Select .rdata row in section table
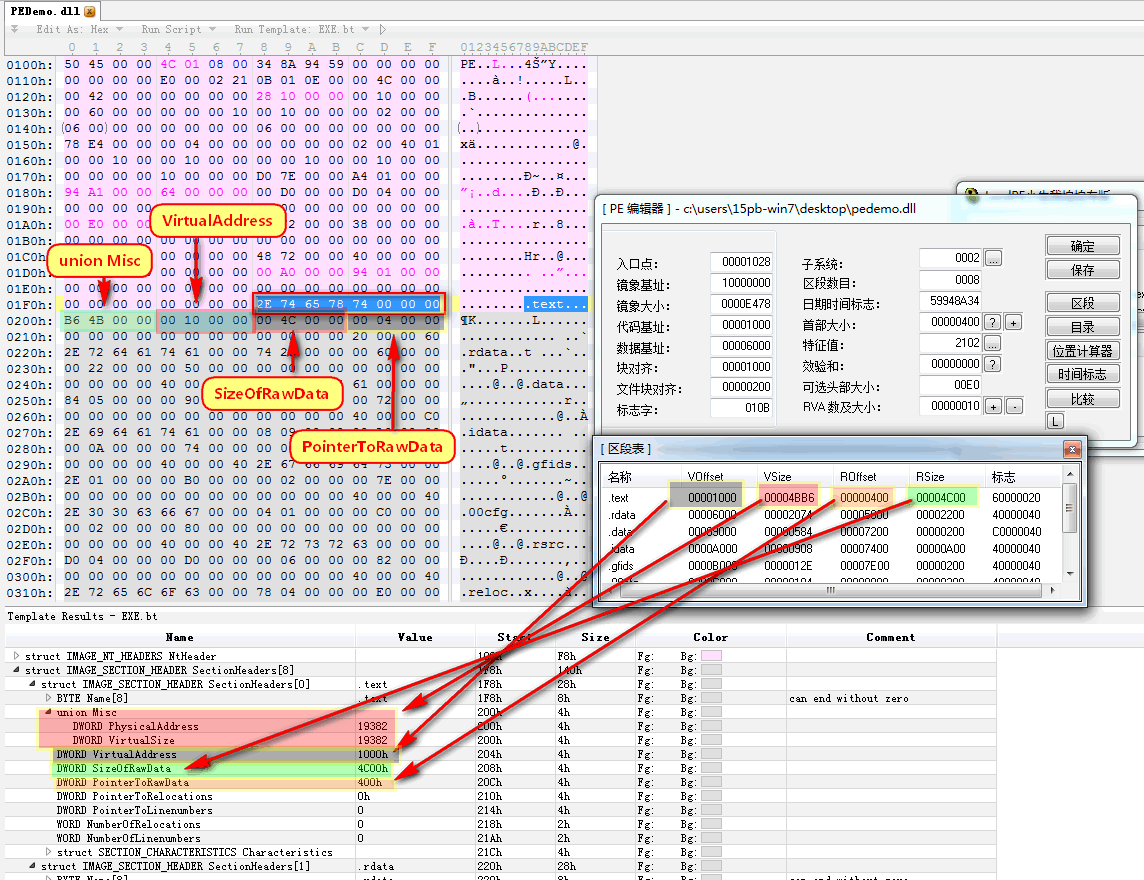1144x880 pixels. tap(832, 514)
